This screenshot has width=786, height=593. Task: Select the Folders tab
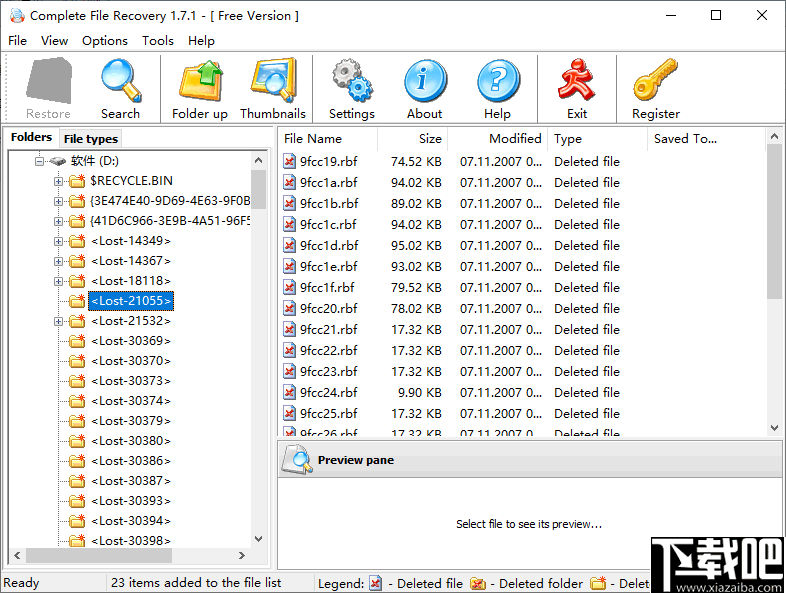[x=32, y=137]
